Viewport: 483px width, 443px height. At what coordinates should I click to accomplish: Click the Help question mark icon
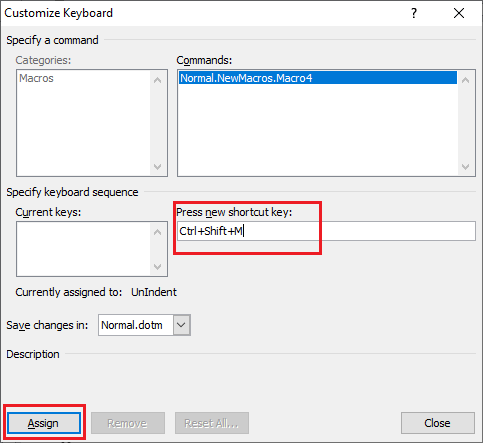tap(414, 13)
